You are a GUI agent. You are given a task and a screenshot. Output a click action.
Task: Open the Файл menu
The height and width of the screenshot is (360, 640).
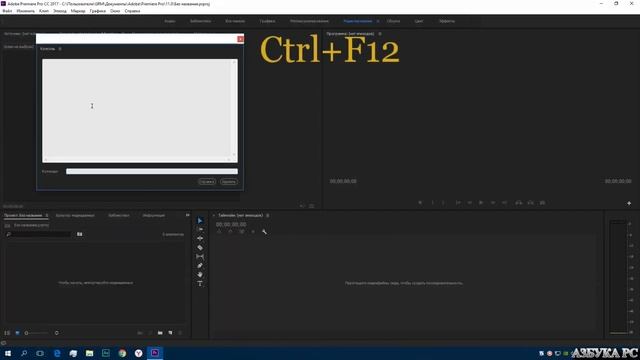(x=7, y=11)
